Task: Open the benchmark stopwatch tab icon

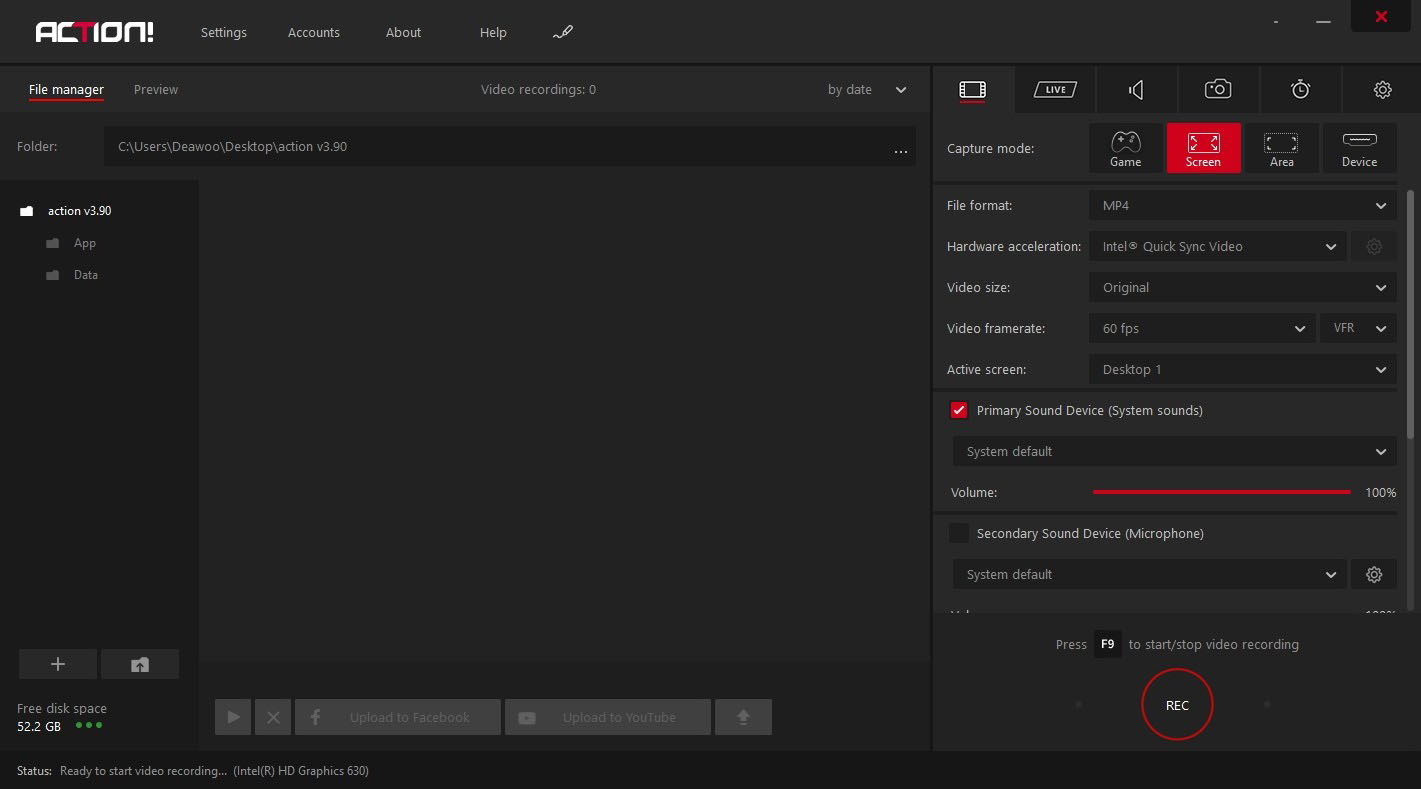Action: (1300, 90)
